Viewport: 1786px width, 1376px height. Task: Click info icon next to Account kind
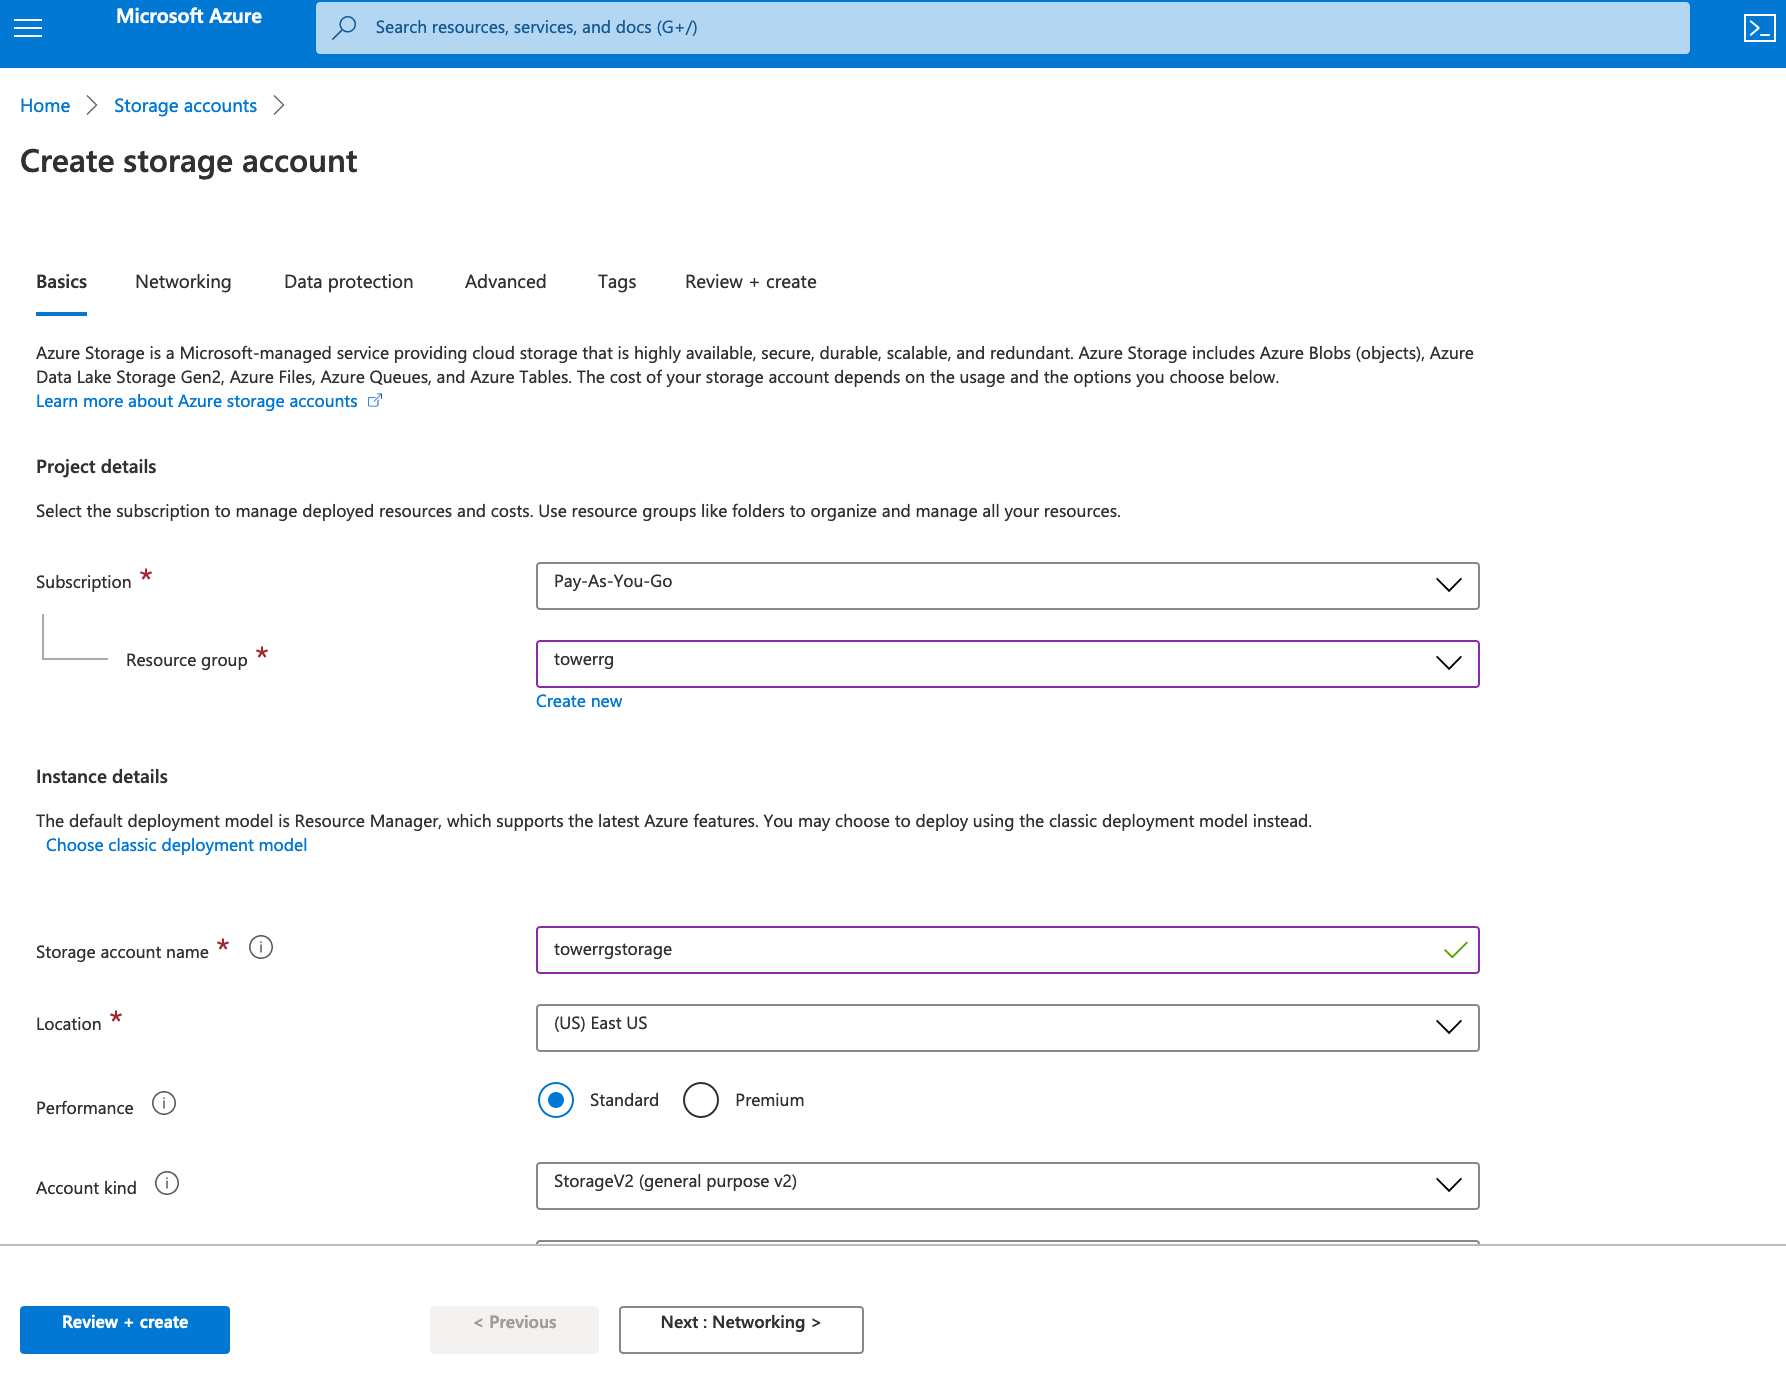pyautogui.click(x=167, y=1183)
